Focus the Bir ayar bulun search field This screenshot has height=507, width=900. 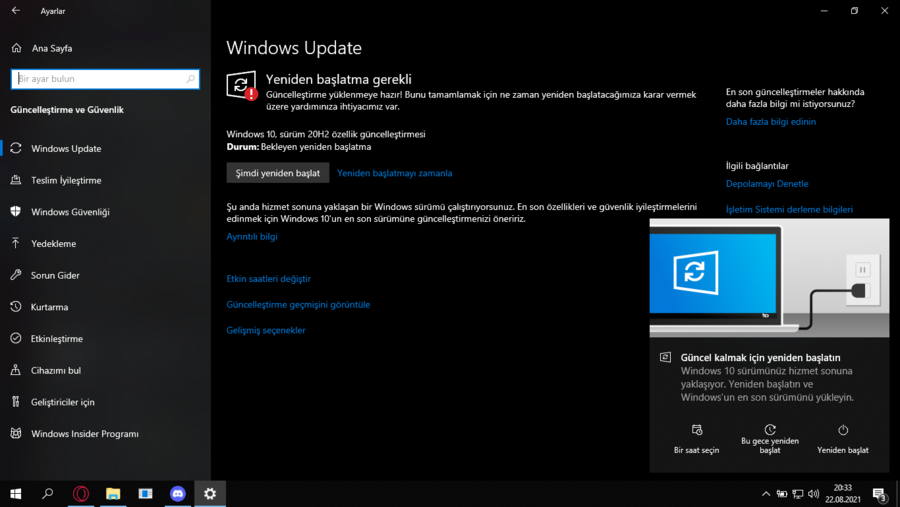click(105, 79)
